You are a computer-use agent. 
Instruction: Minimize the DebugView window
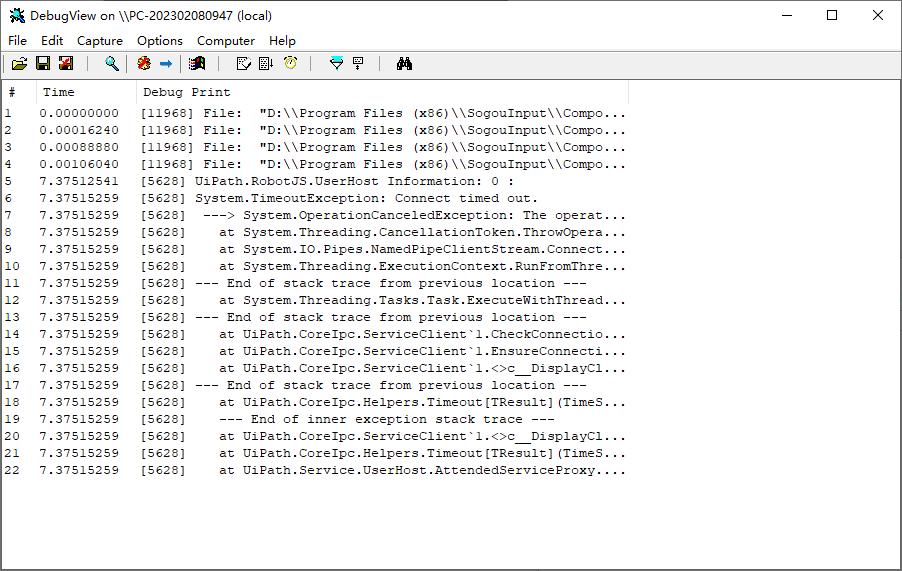click(x=787, y=16)
